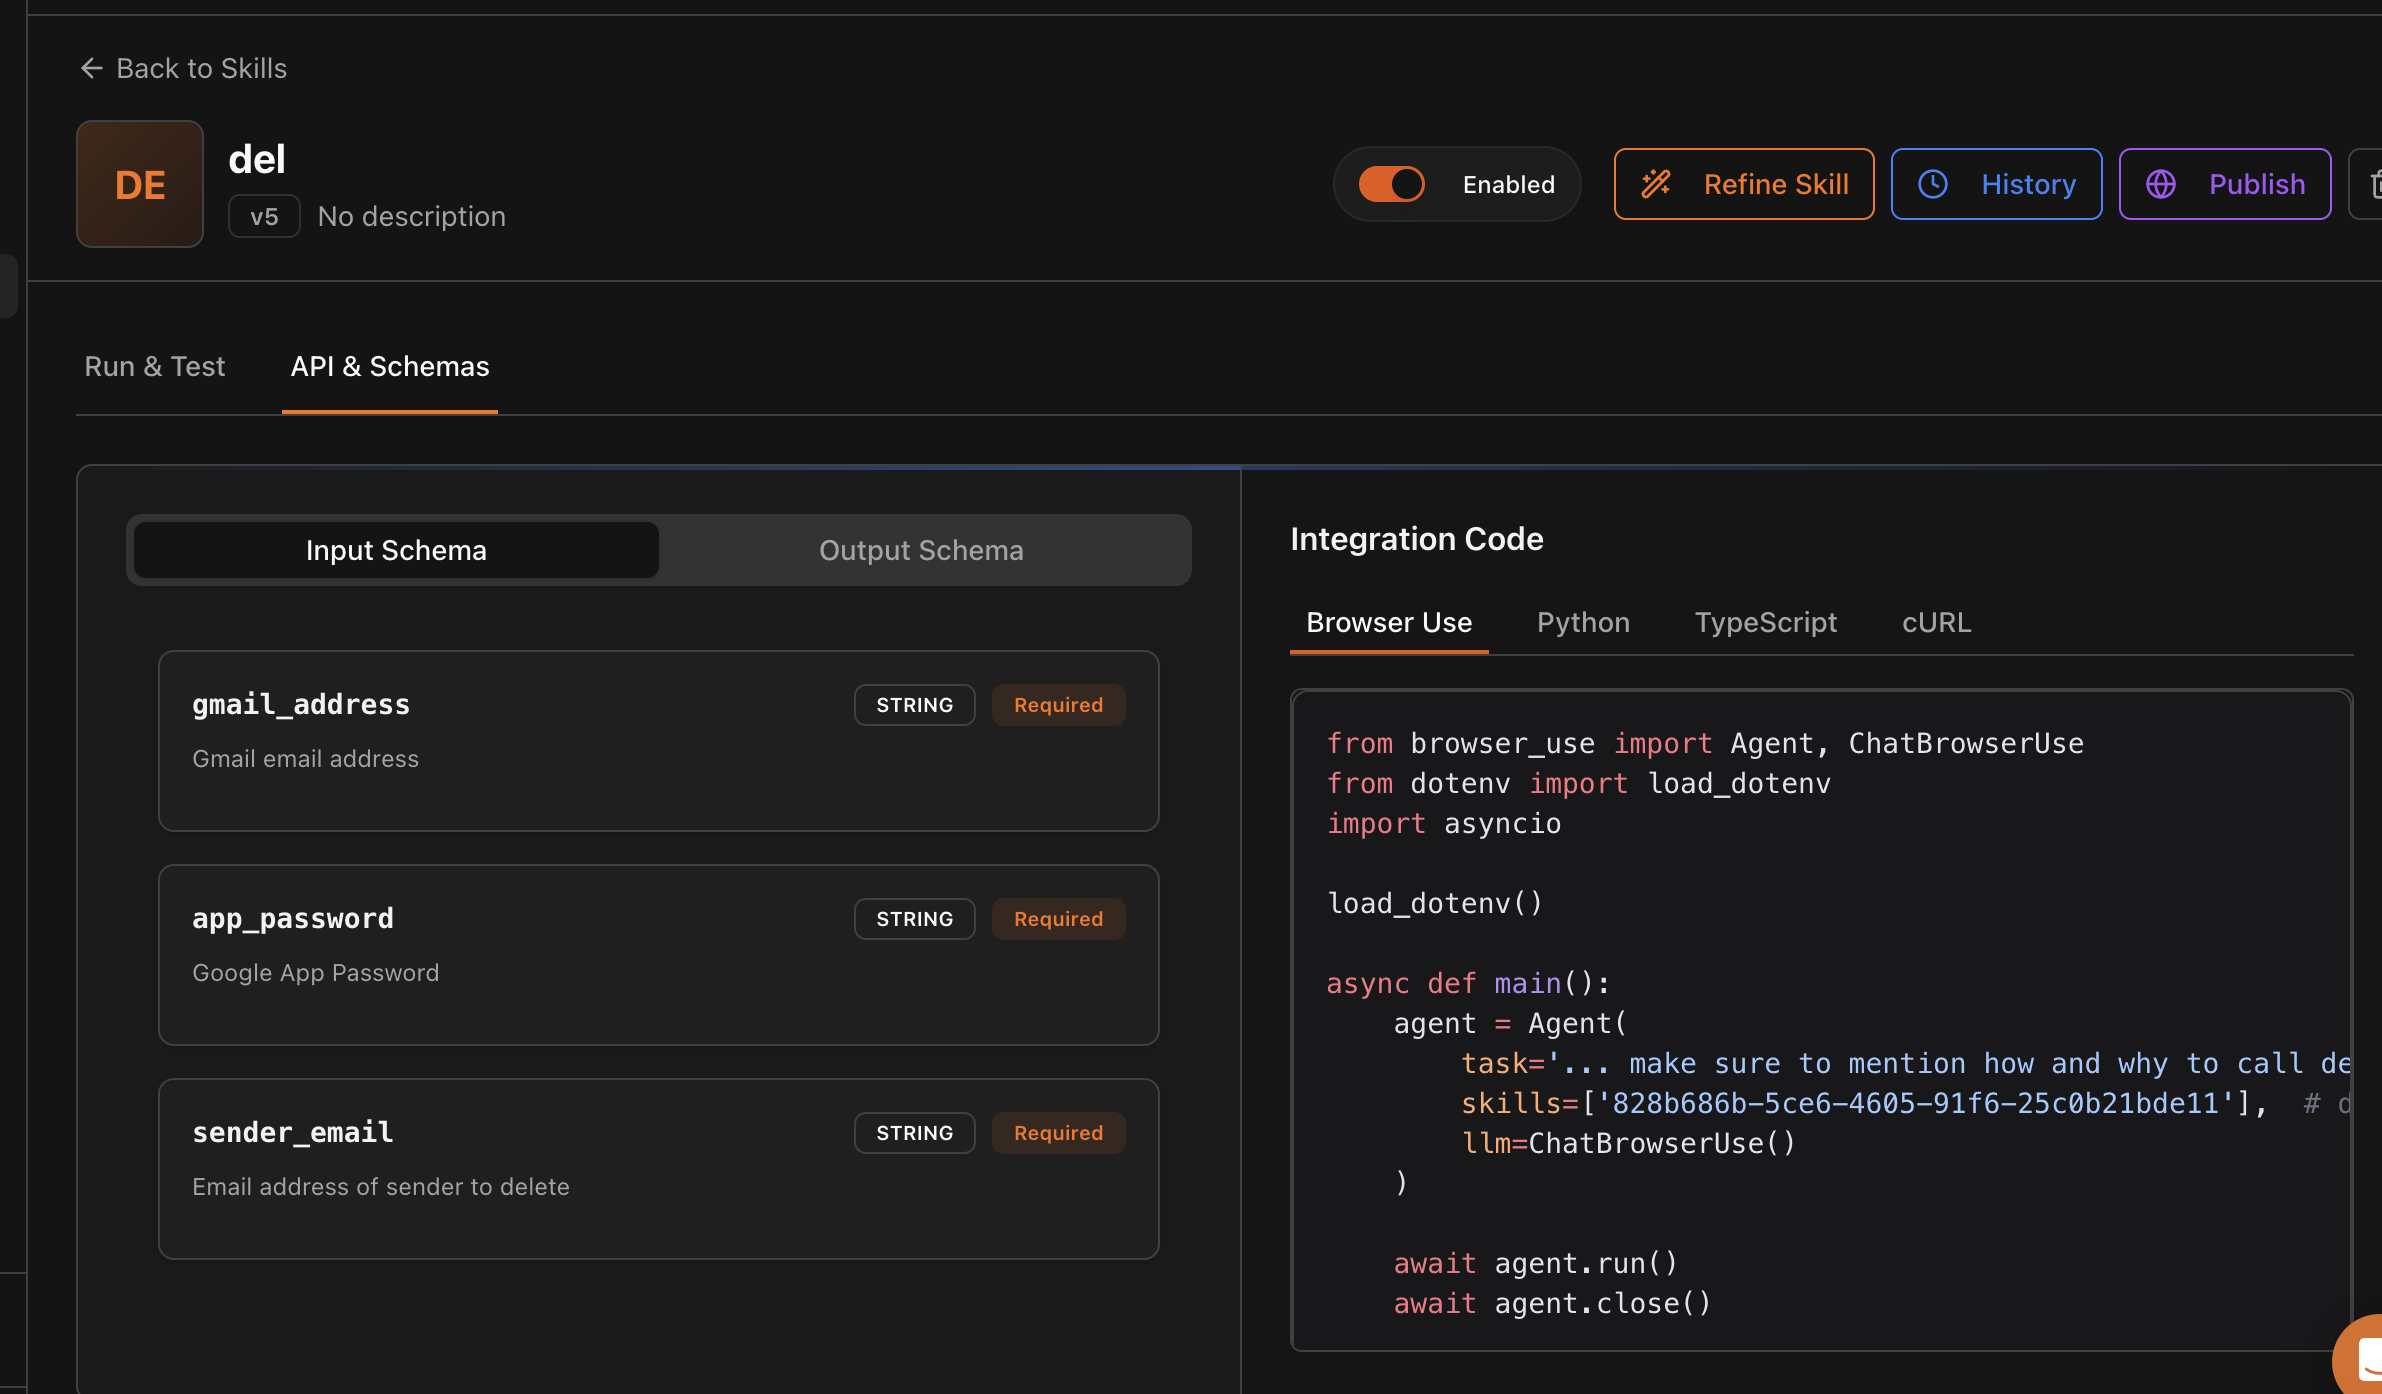Click the DE skill avatar icon

(140, 184)
